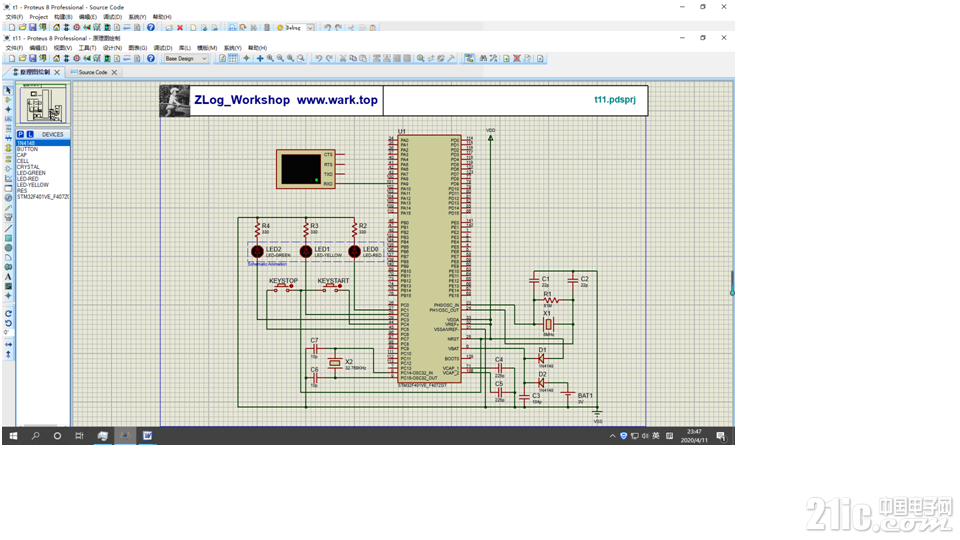
Task: Toggle the grid display icon
Action: pyautogui.click(x=233, y=58)
